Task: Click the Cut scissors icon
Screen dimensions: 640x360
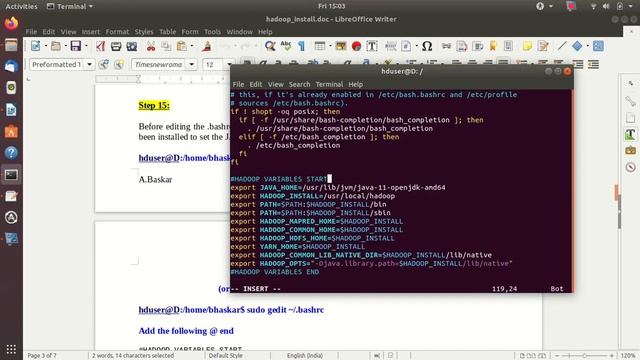Action: (x=151, y=46)
